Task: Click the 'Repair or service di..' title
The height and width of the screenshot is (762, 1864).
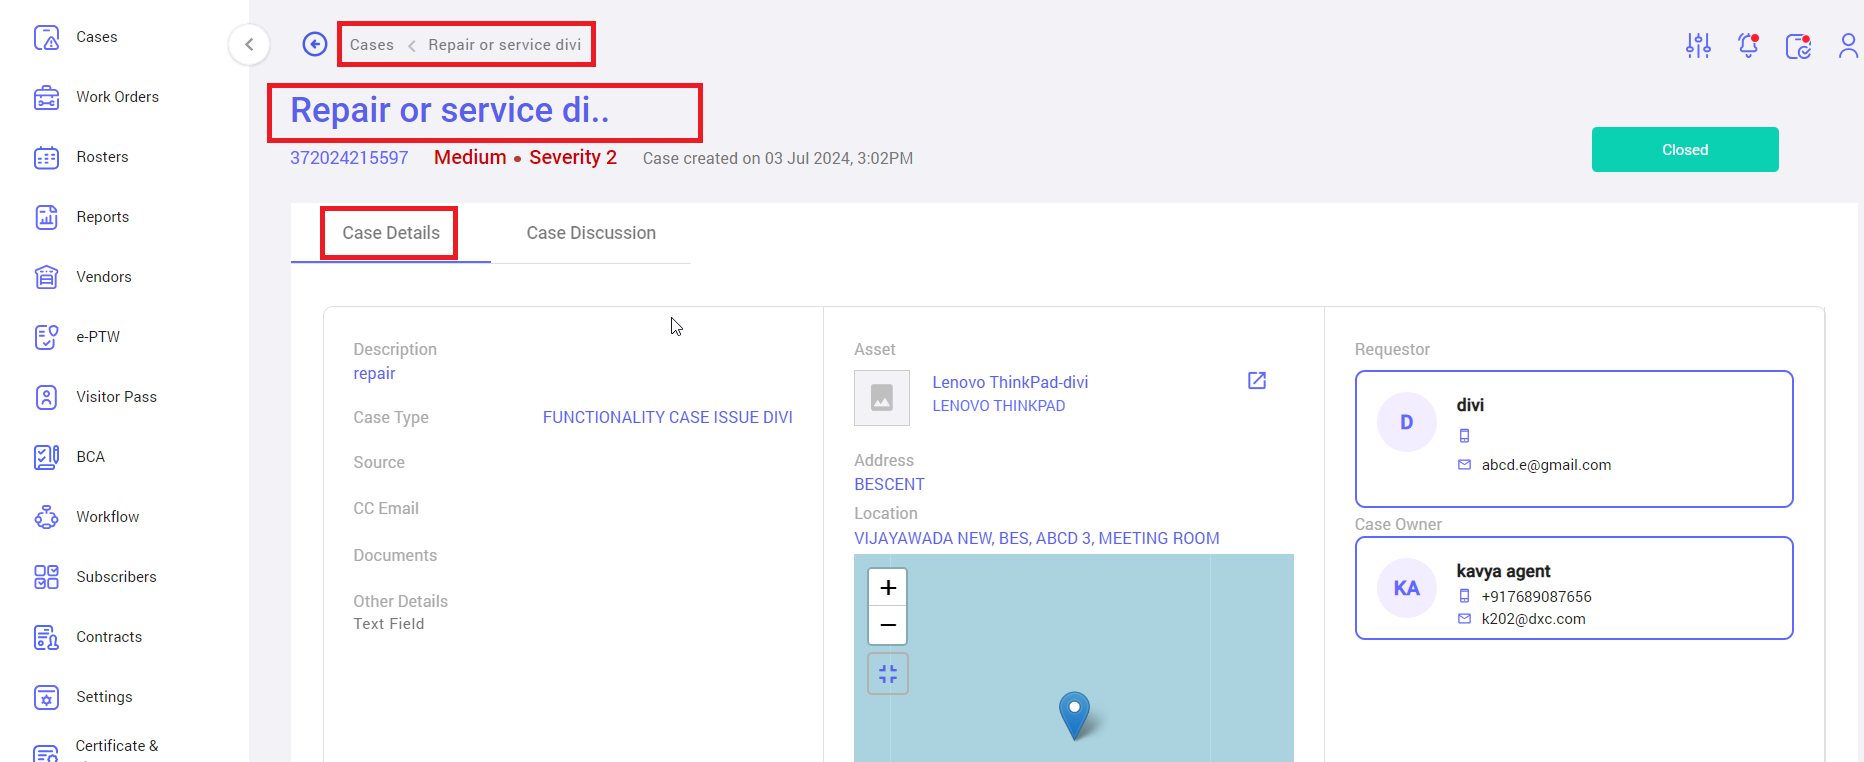Action: tap(449, 110)
